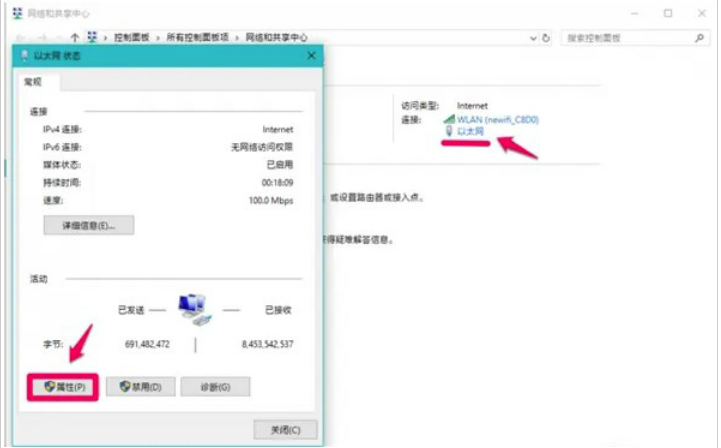Open the address bar history dropdown arrow
Screen dimensions: 721x448
point(533,38)
